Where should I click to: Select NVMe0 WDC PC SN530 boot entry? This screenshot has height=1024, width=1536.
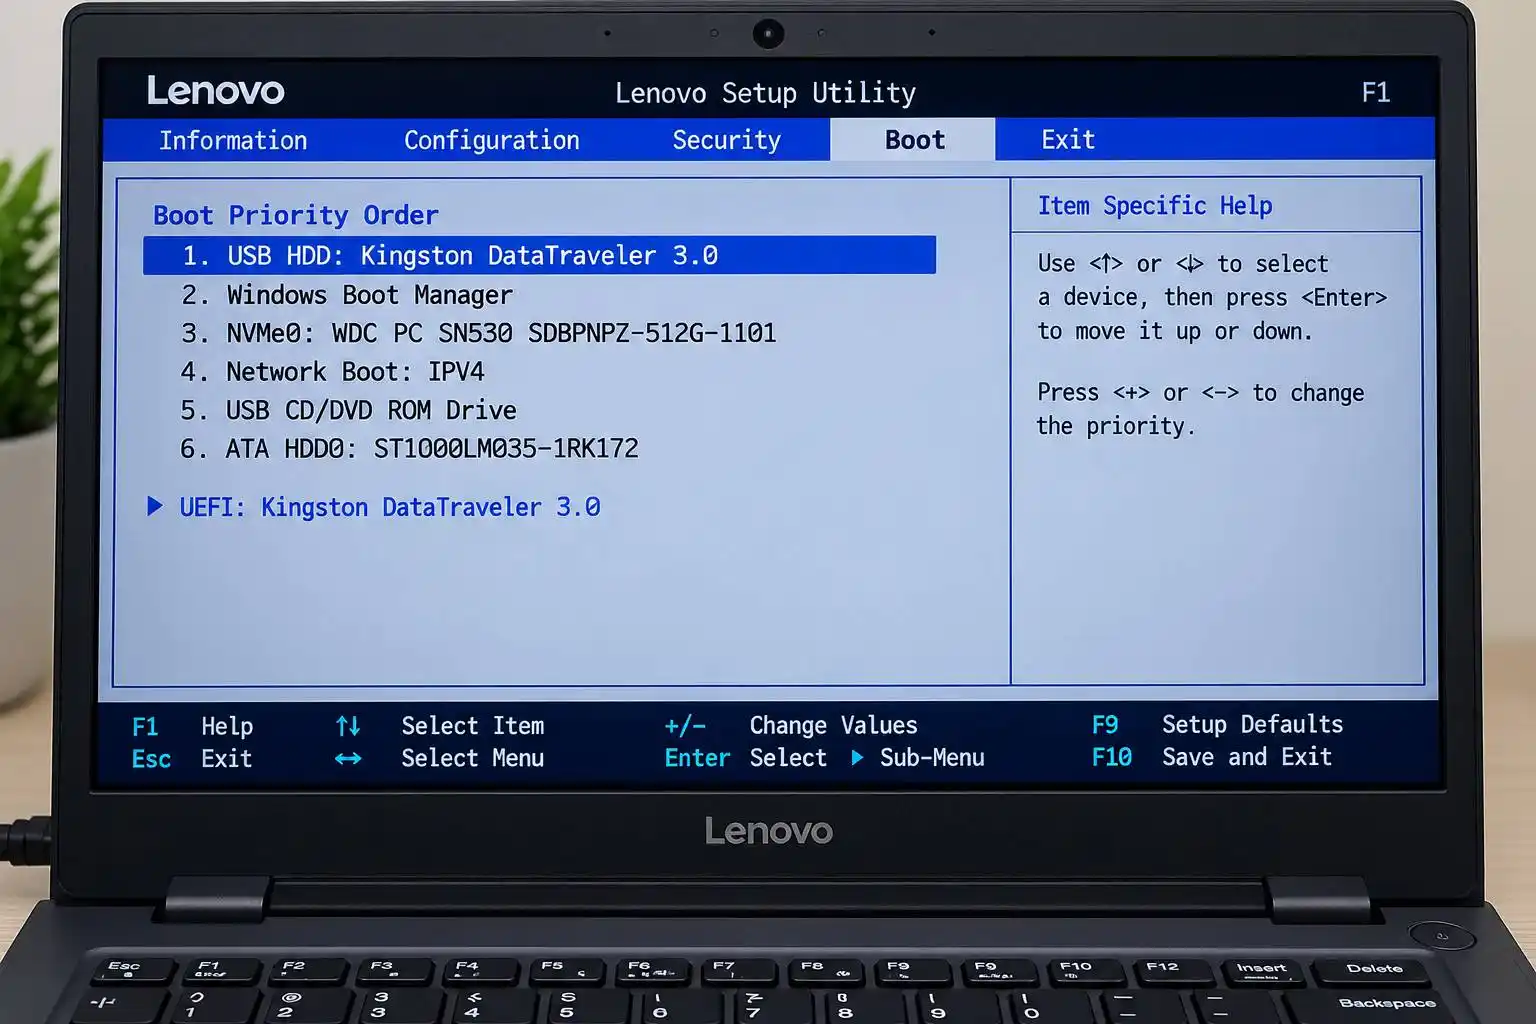[478, 333]
